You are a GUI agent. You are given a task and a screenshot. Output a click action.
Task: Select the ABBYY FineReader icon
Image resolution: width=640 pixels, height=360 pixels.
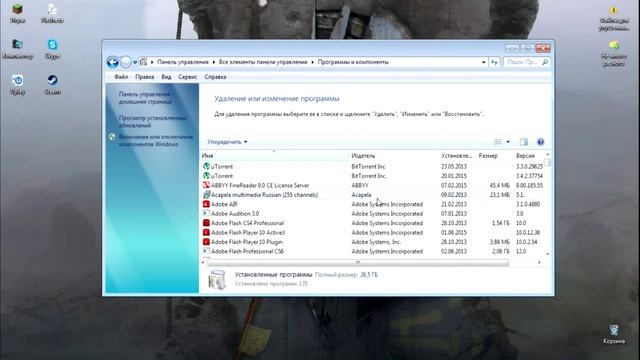pos(207,185)
